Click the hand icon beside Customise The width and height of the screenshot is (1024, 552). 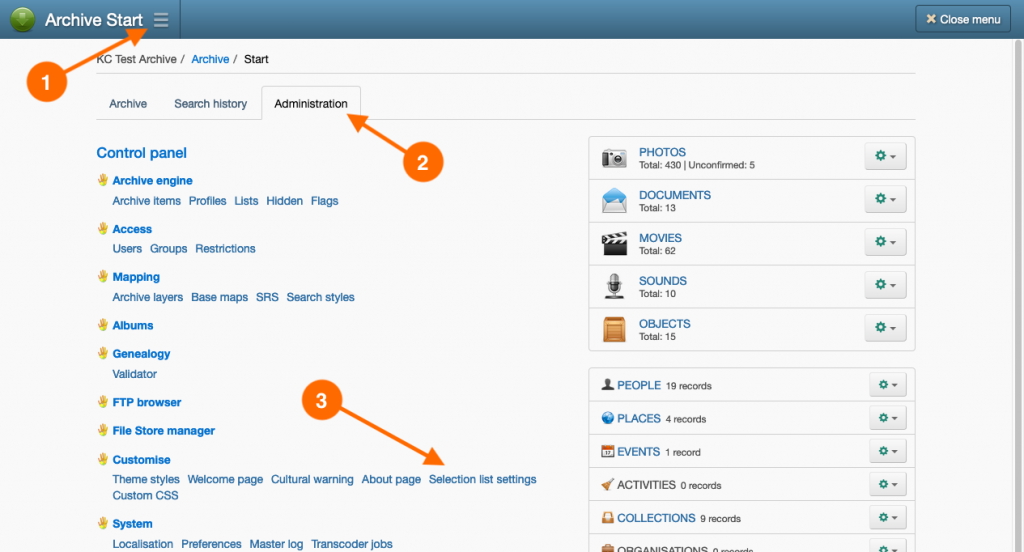tap(103, 459)
